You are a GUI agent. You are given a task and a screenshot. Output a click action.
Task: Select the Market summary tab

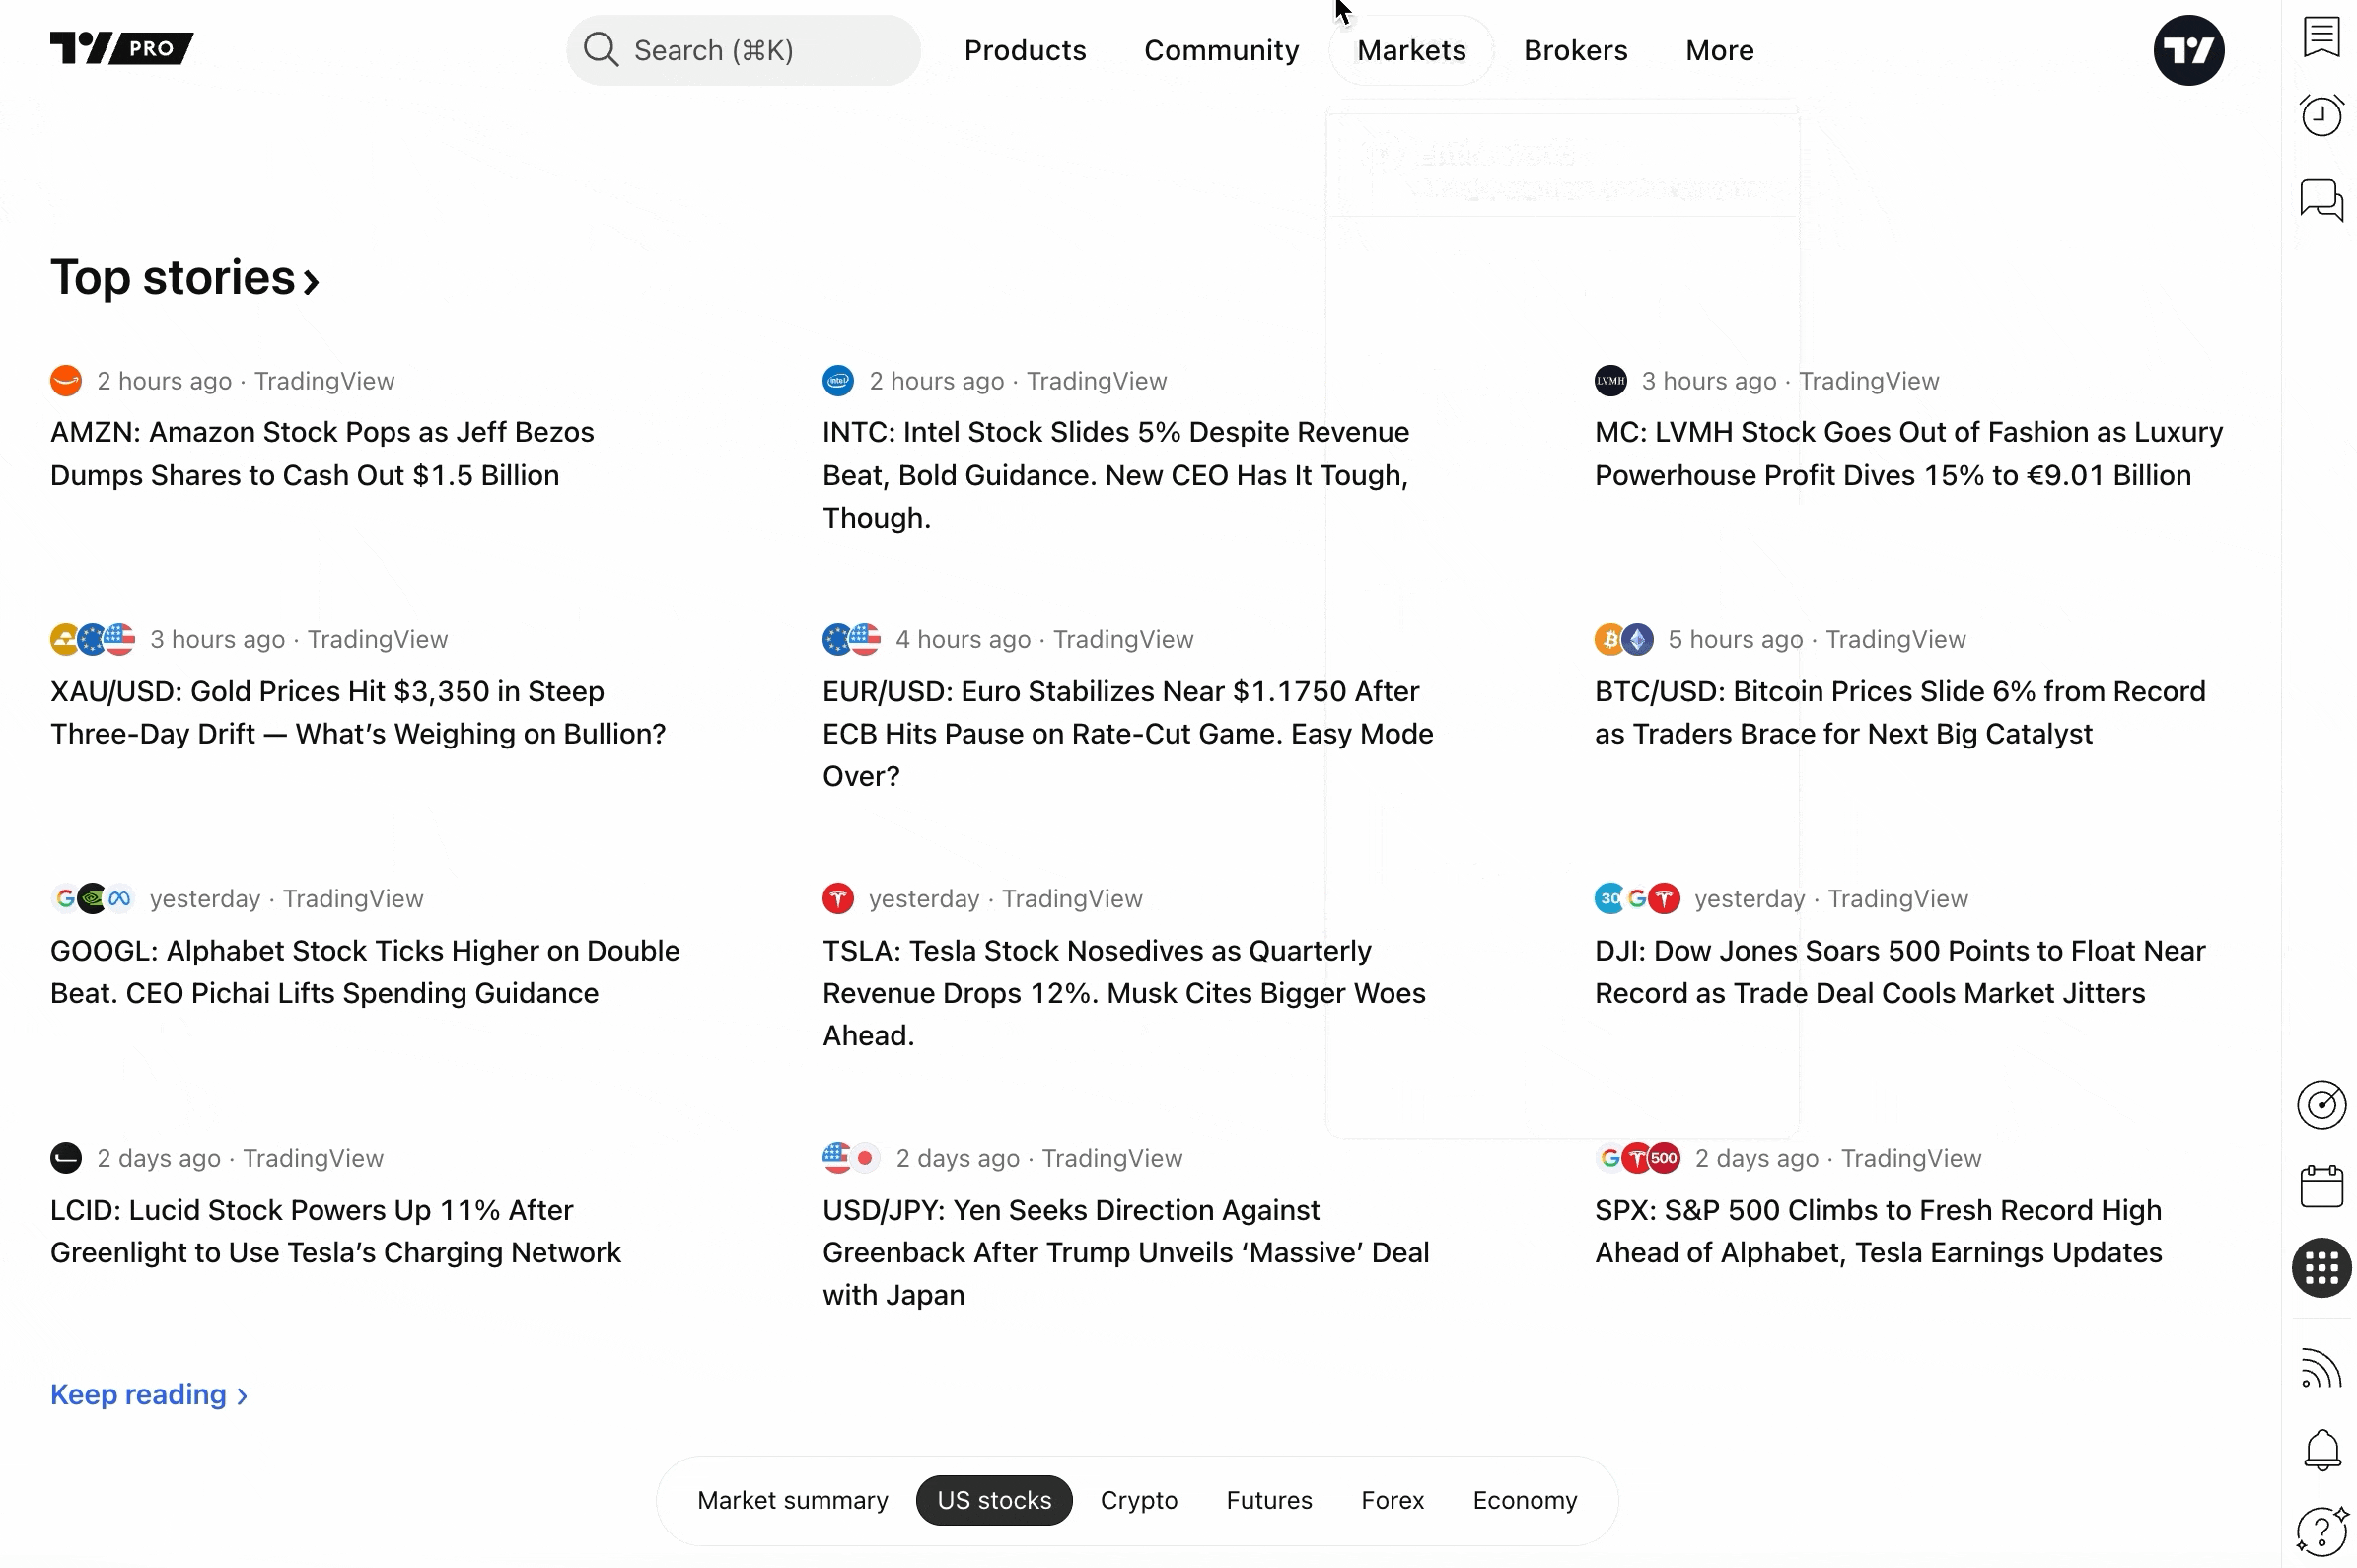792,1499
